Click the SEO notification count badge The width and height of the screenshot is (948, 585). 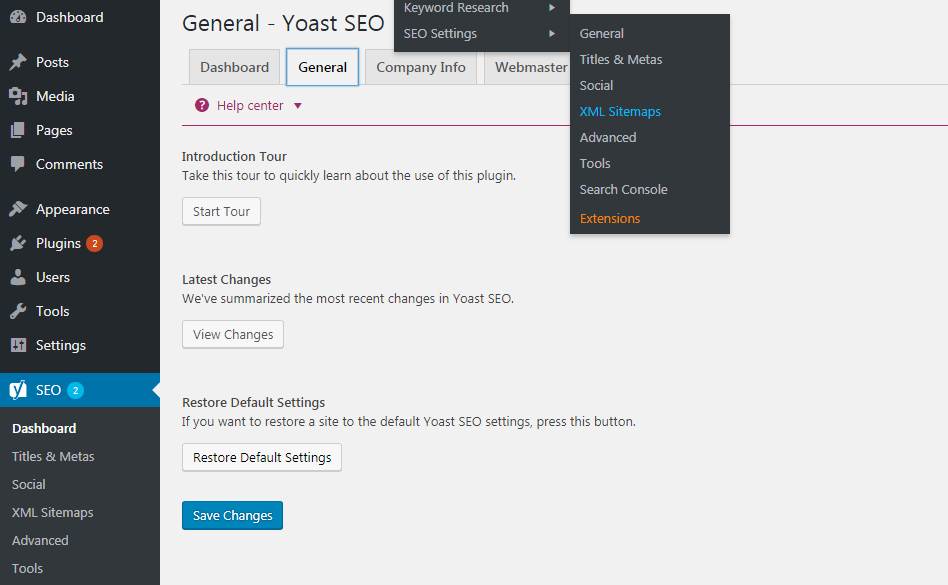click(76, 390)
